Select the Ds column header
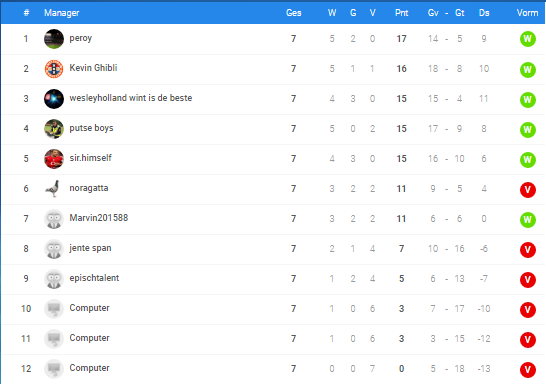Screen dimensions: 546x384 click(484, 13)
